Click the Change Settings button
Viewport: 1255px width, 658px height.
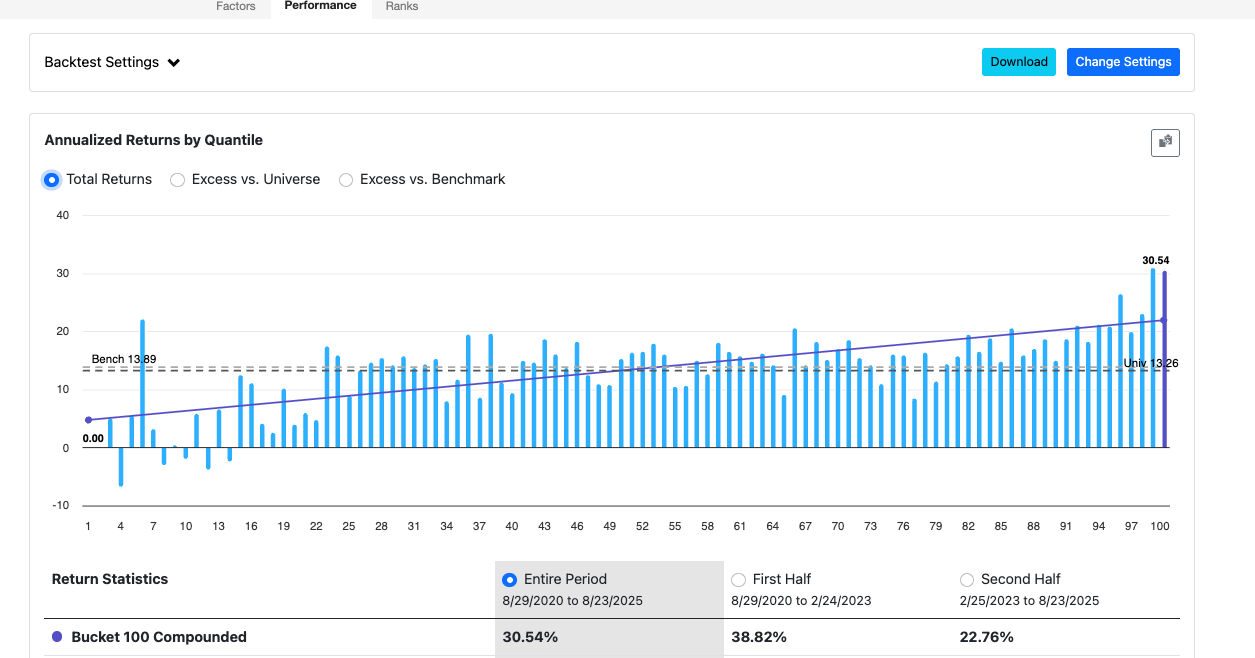click(1123, 62)
